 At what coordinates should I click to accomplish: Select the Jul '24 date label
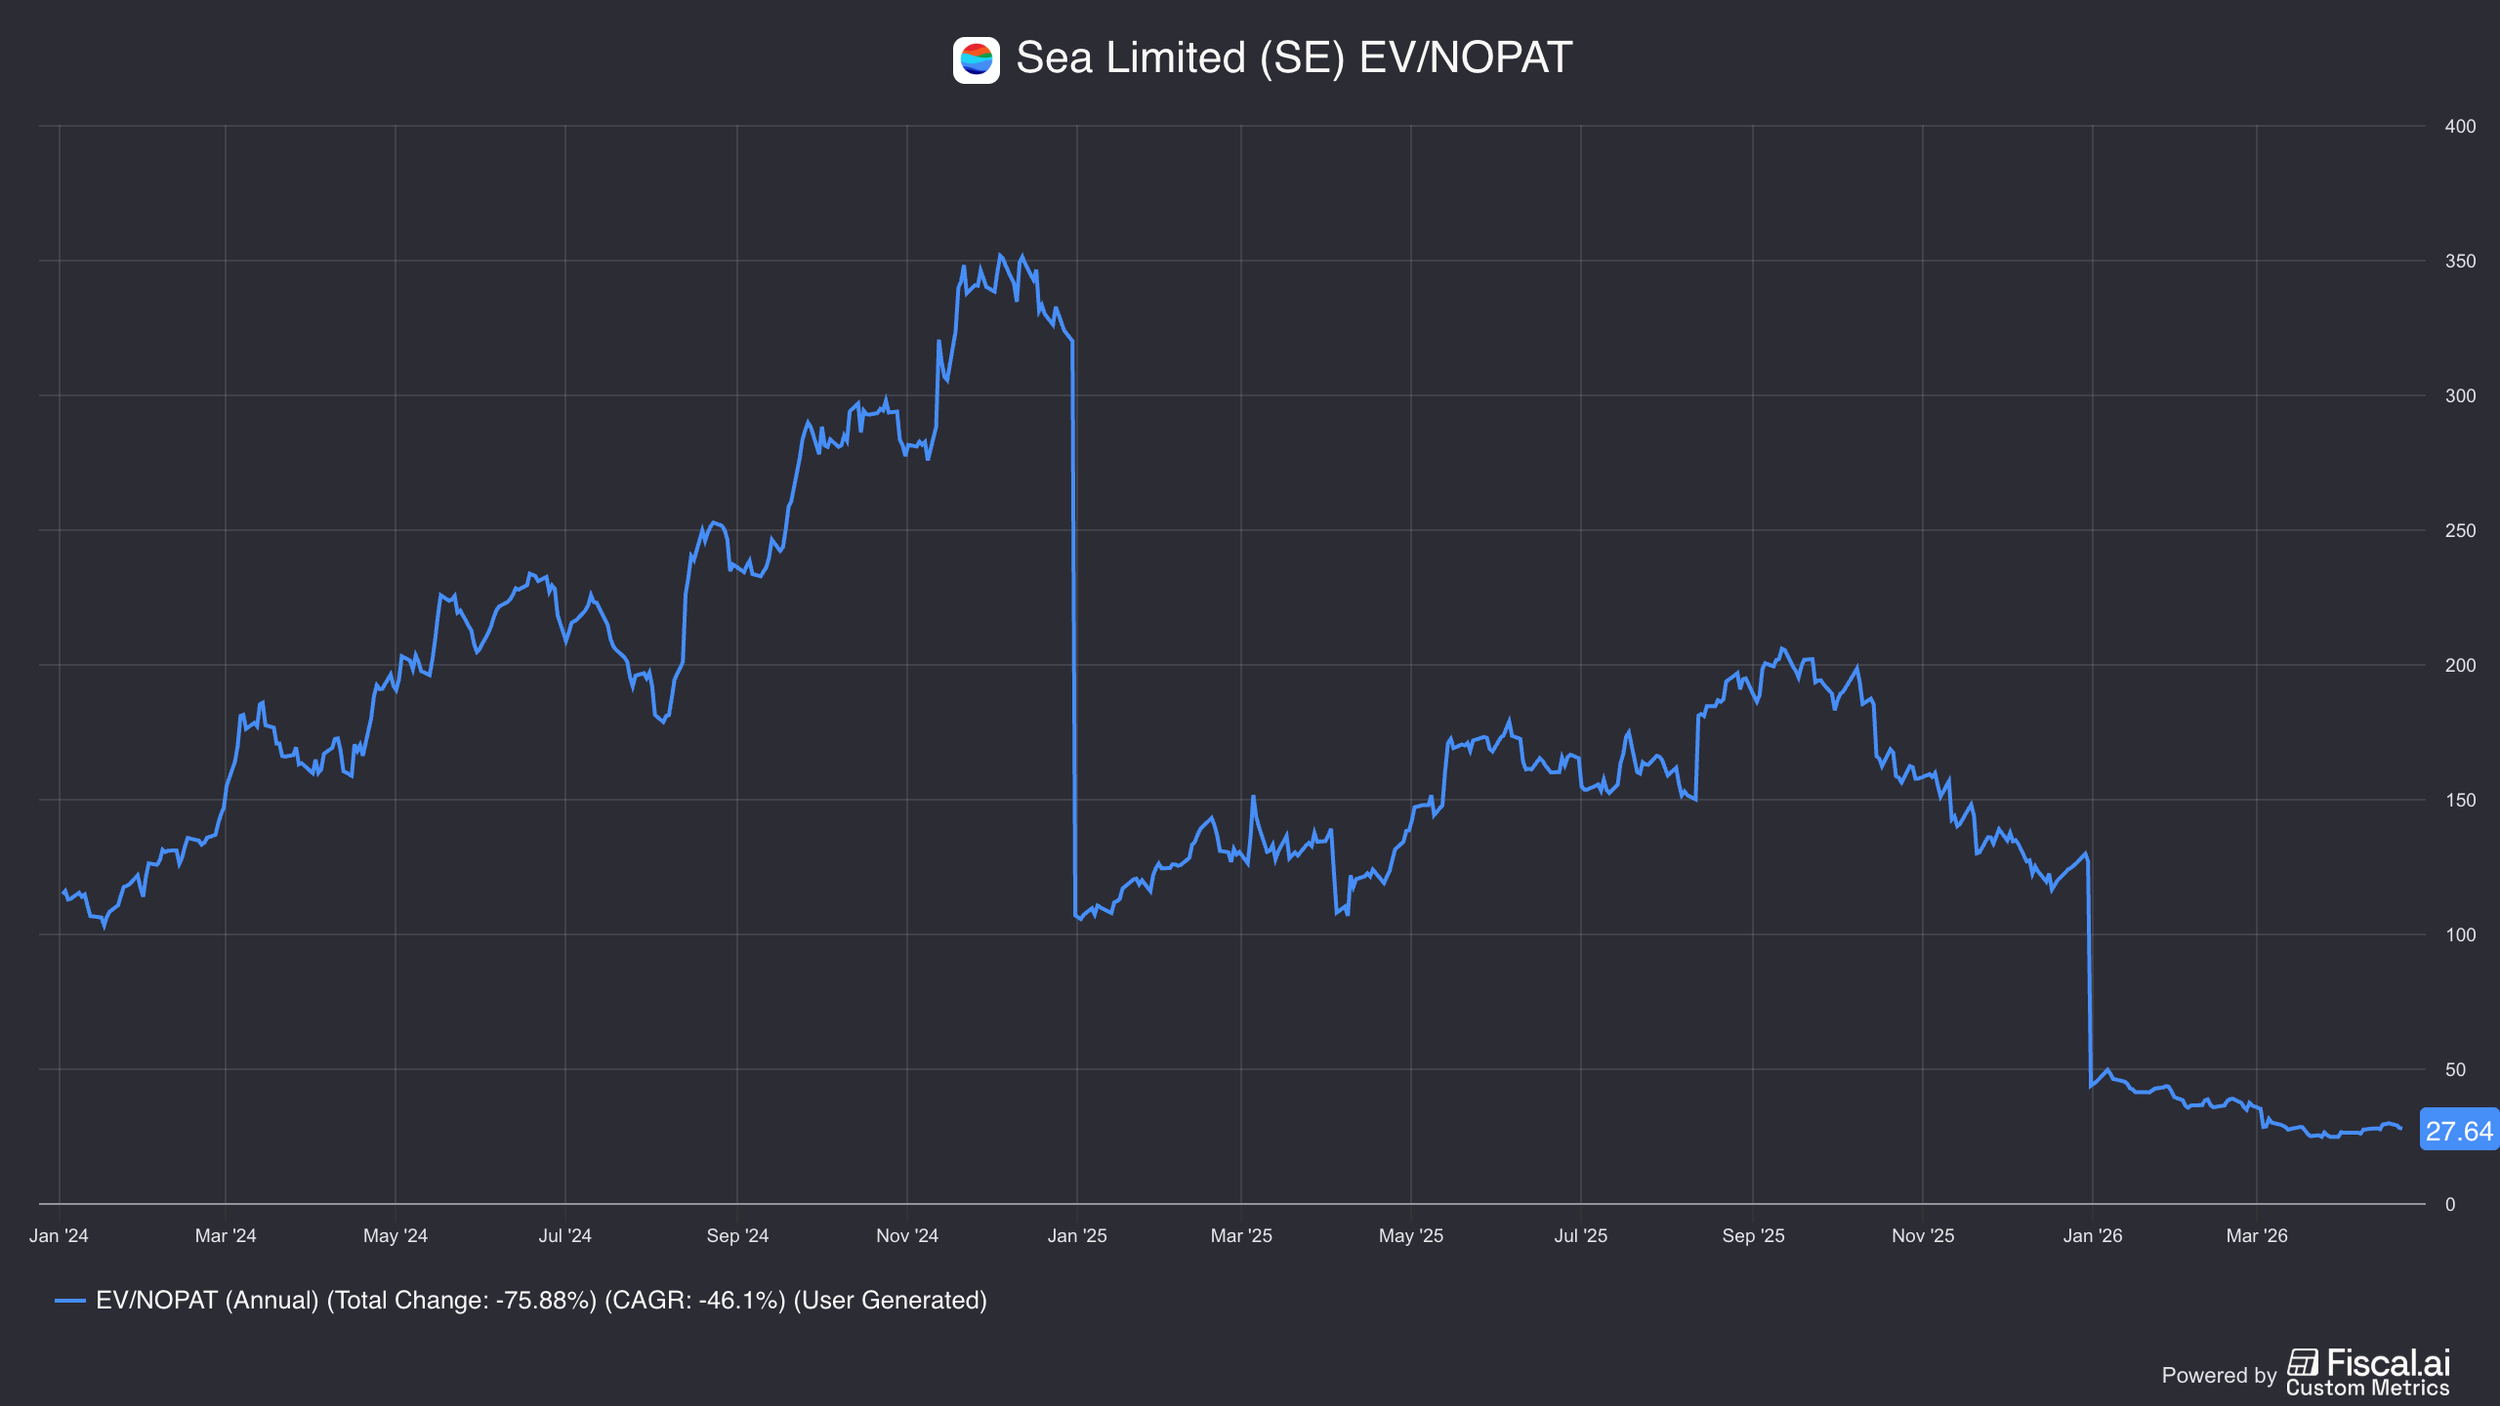tap(565, 1236)
